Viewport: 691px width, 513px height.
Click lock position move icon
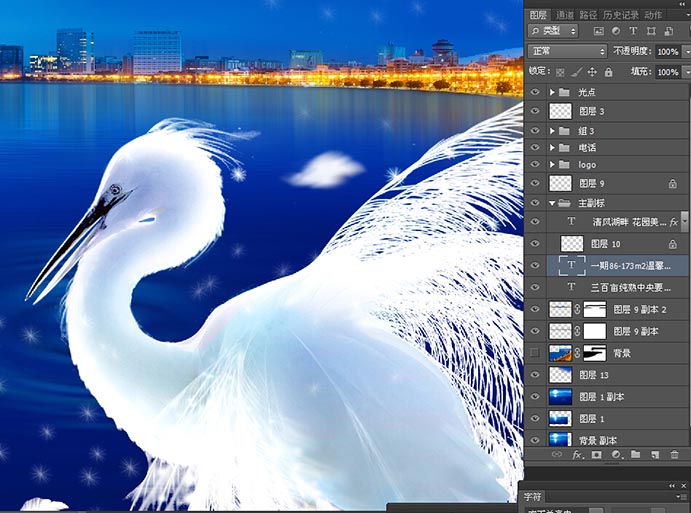[592, 72]
